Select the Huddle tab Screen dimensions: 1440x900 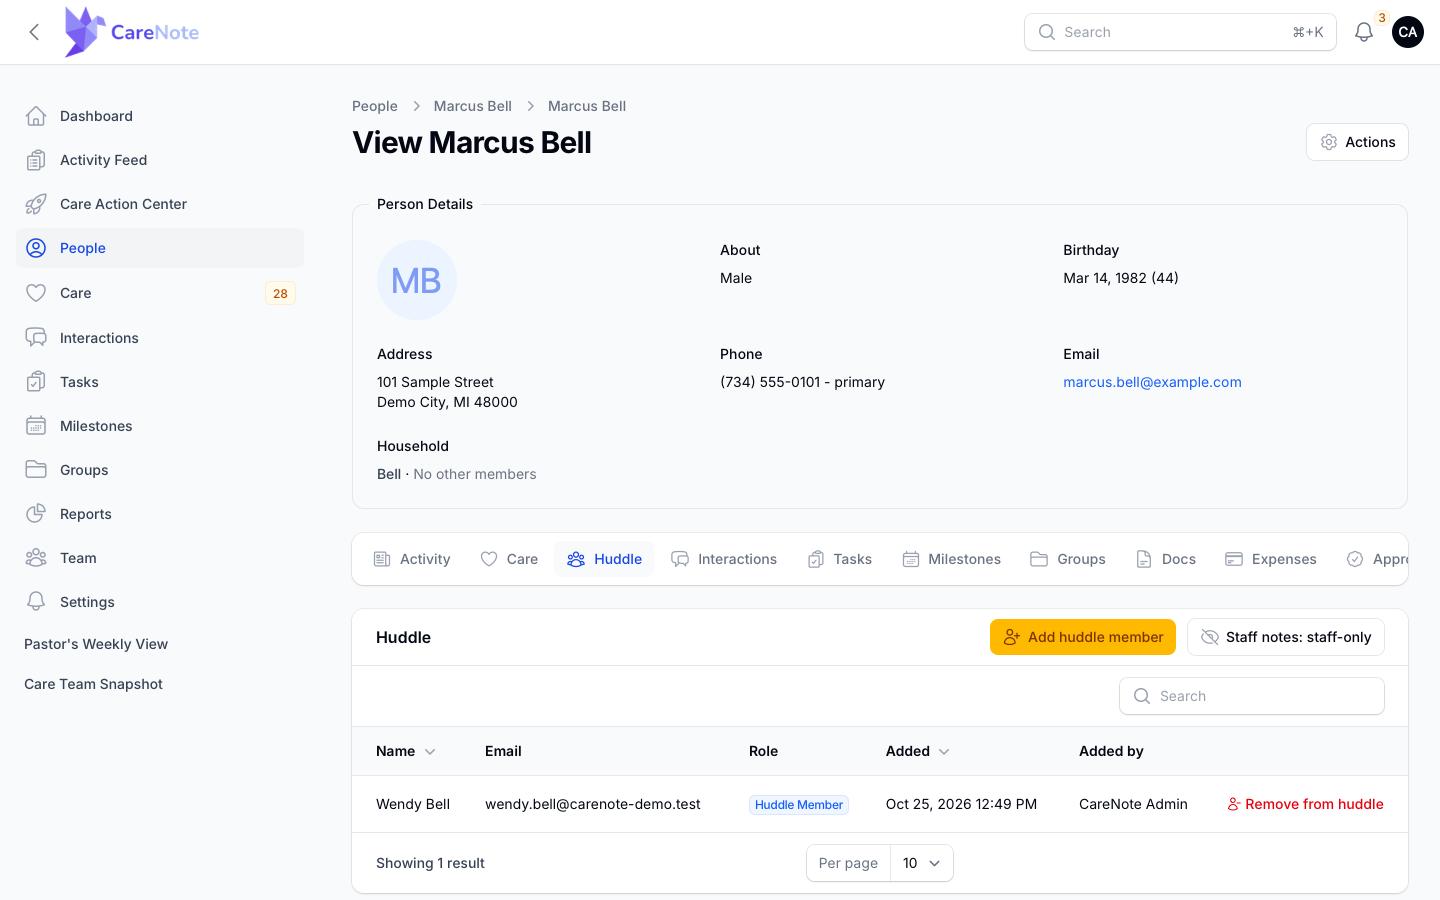point(604,559)
